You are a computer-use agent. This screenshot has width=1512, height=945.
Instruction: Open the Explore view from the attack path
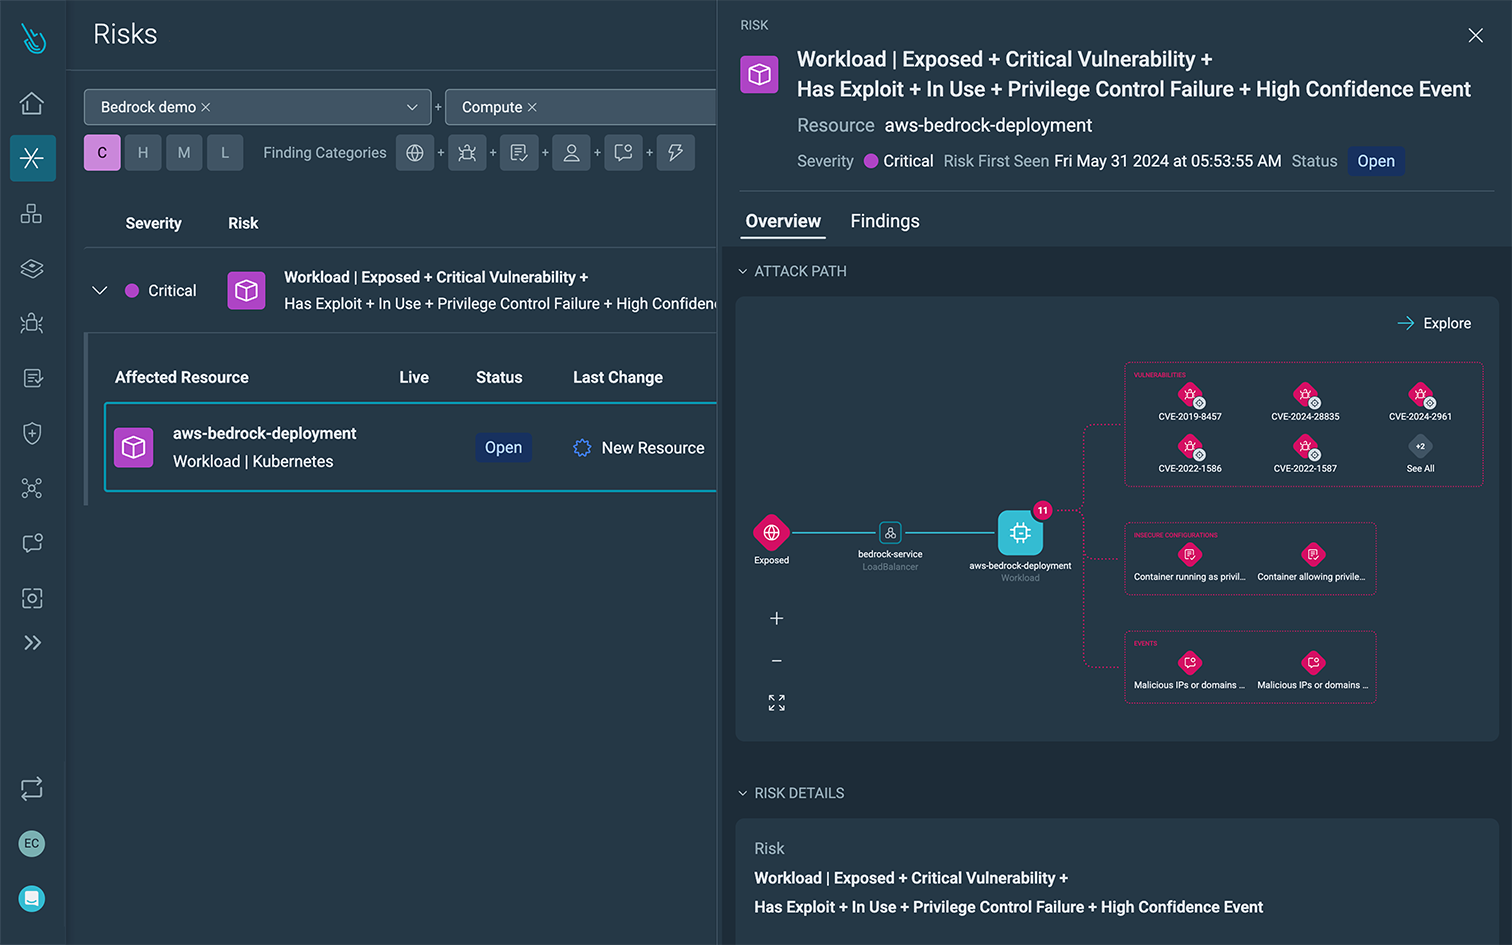click(x=1434, y=322)
